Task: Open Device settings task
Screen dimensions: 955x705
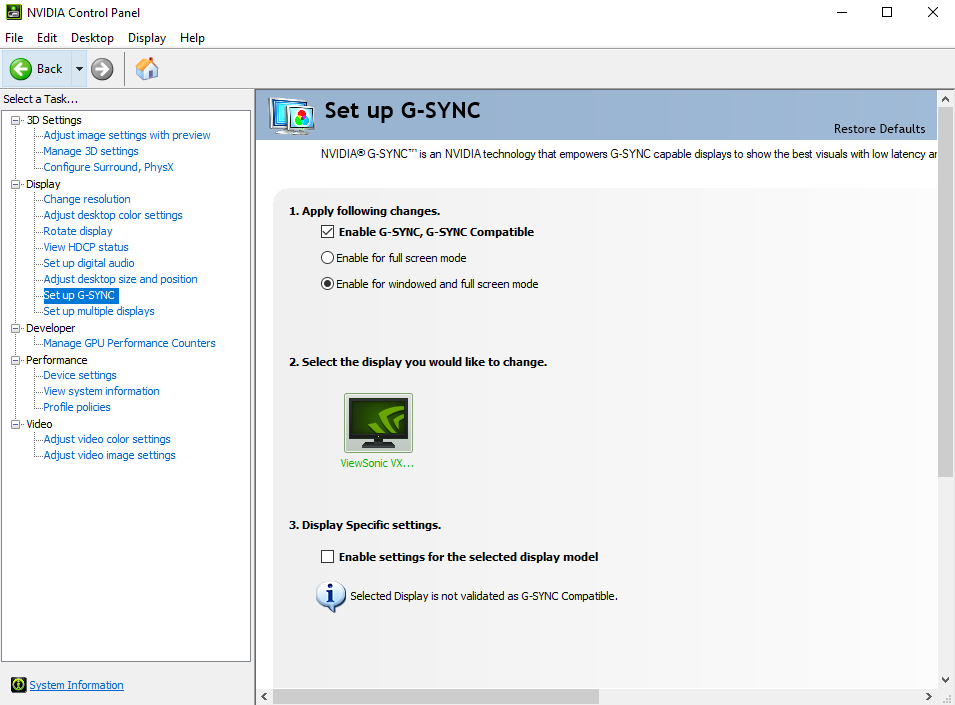Action: coord(80,375)
